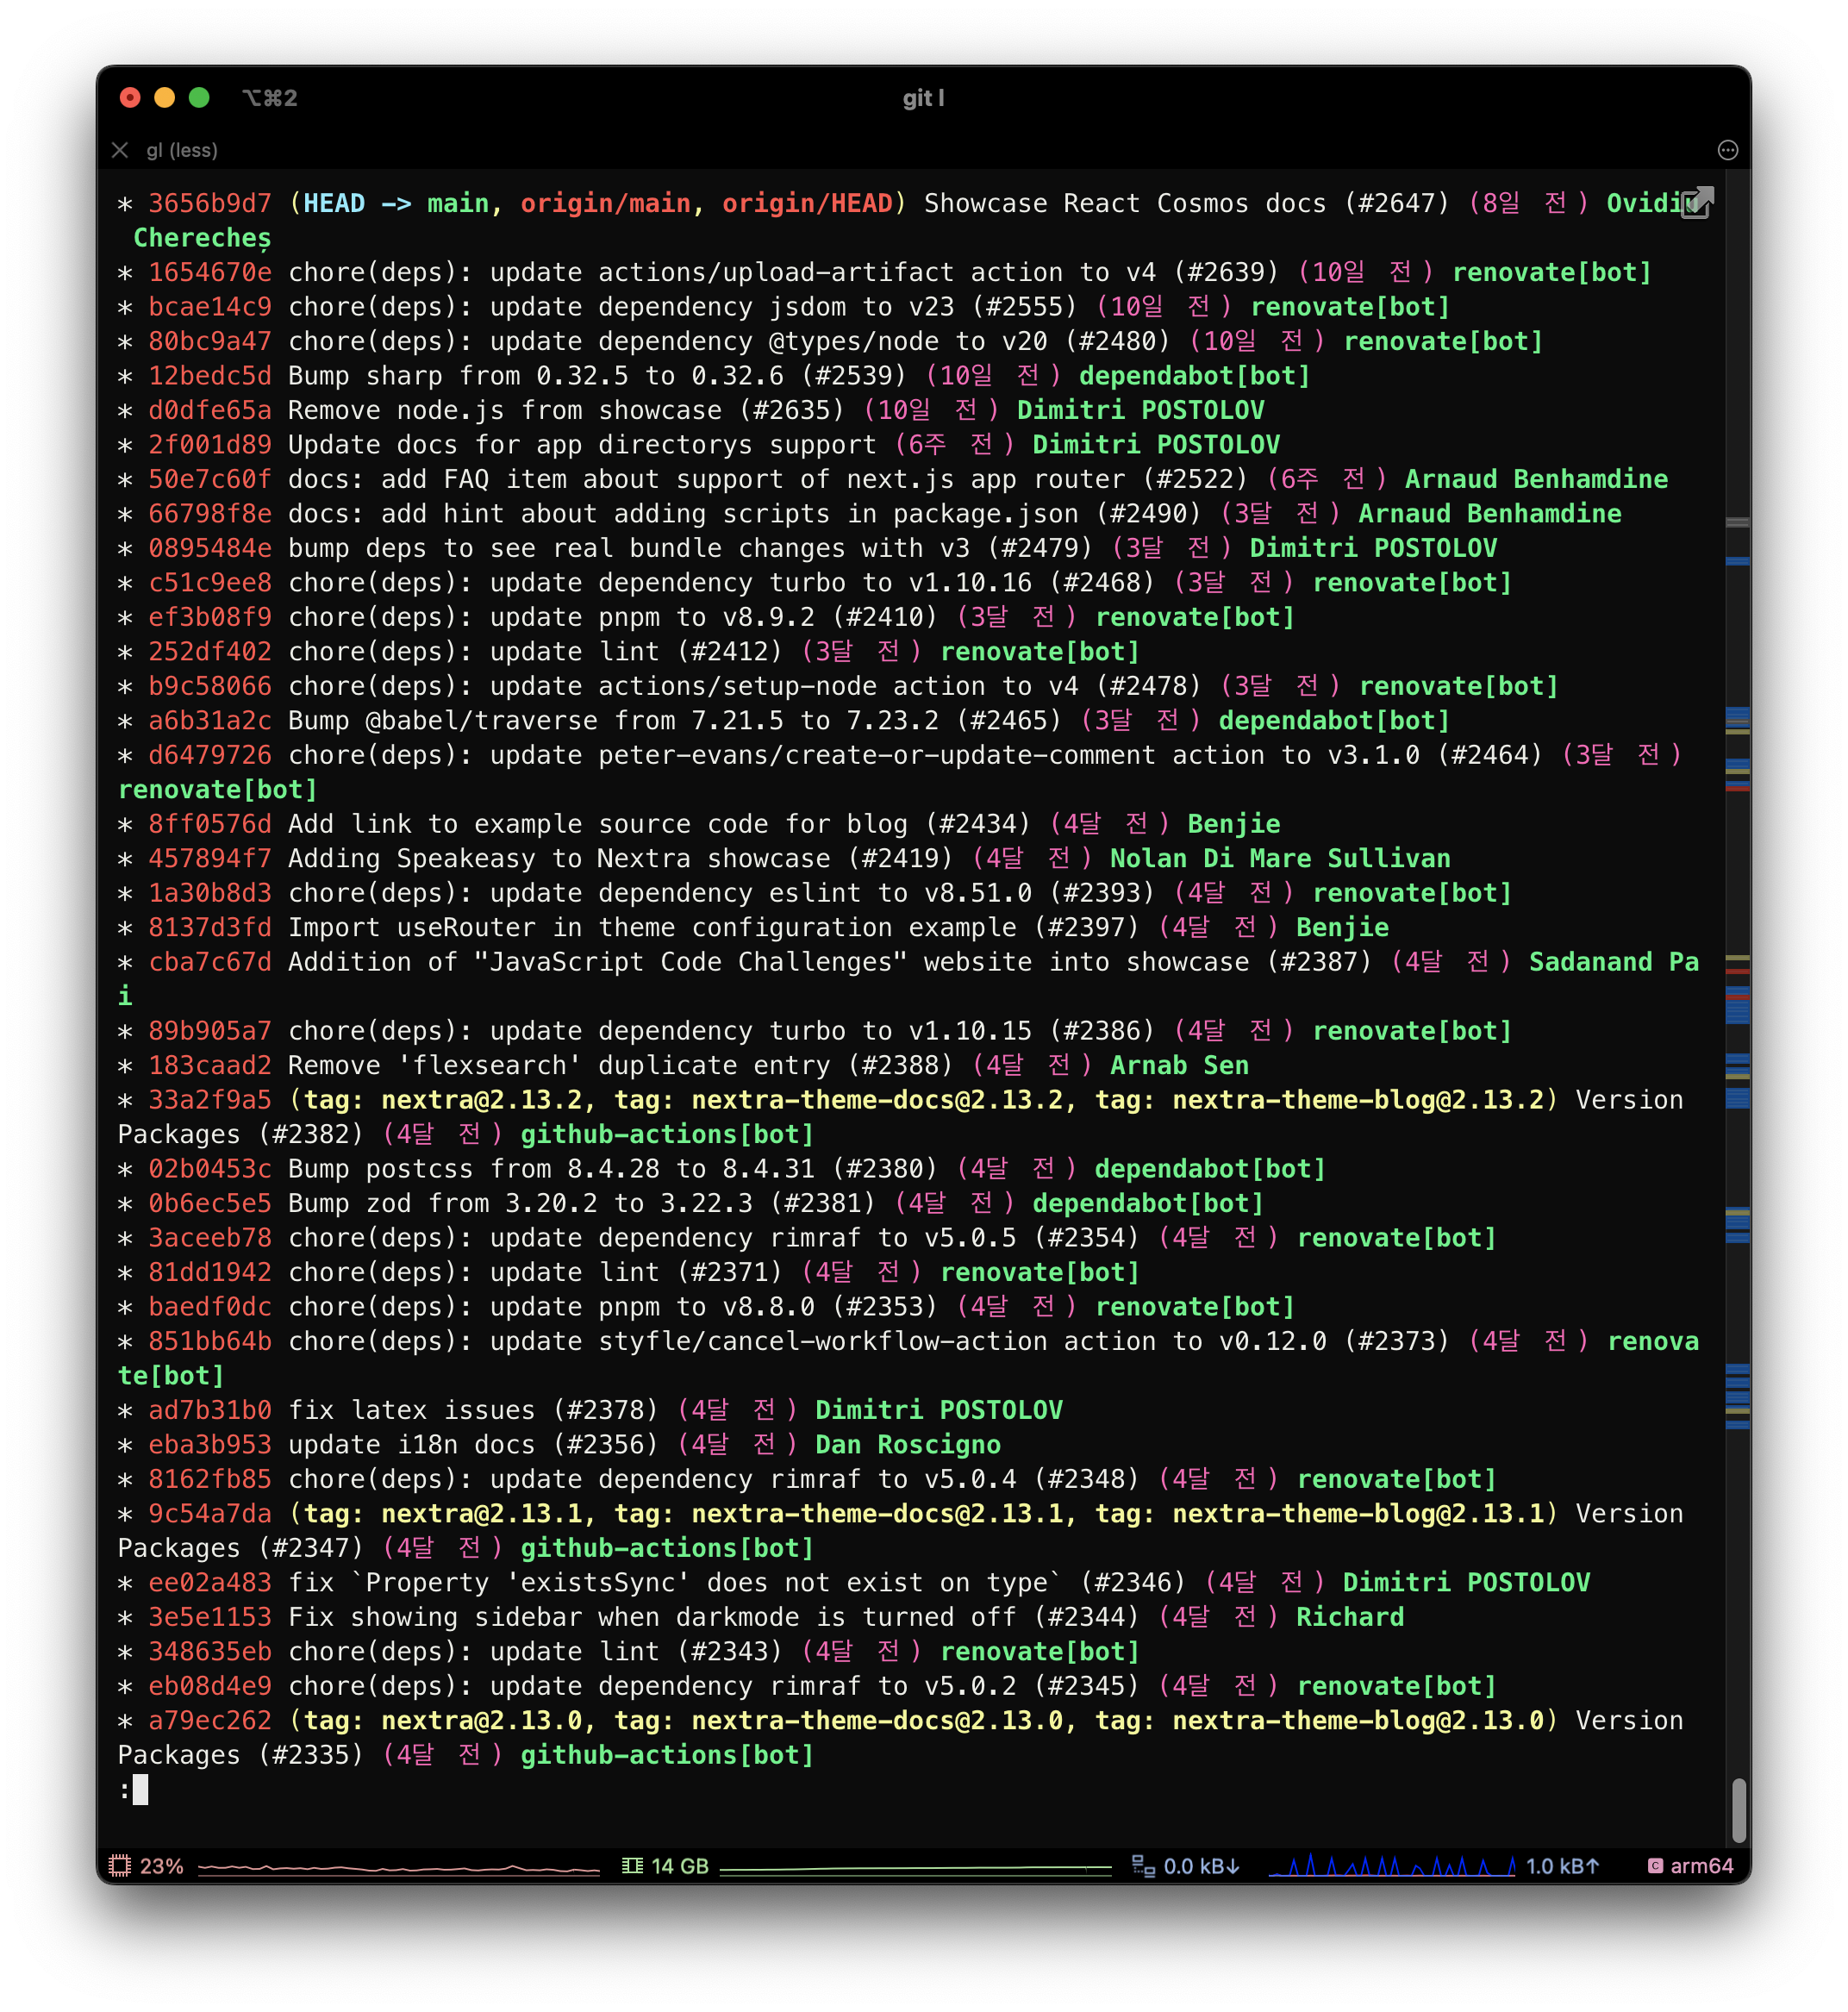Click commit hash 33a2f9a5
This screenshot has width=1848, height=2012.
(x=210, y=1100)
